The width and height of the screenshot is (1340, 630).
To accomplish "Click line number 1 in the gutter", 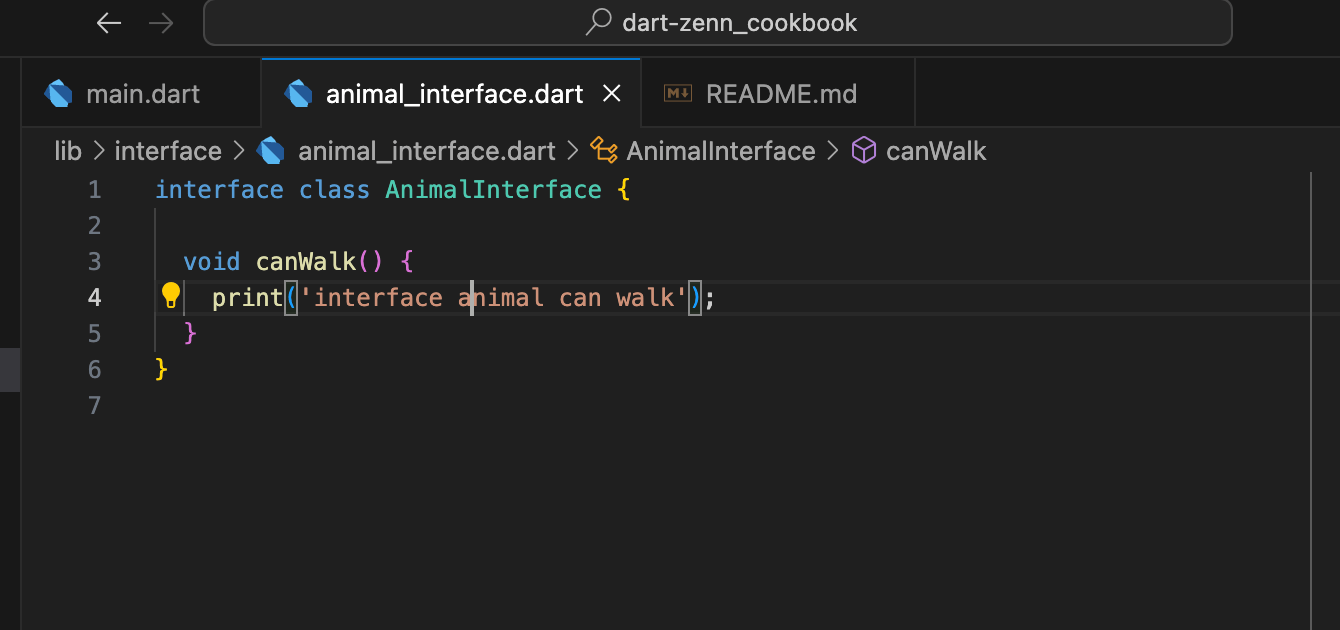I will point(94,190).
